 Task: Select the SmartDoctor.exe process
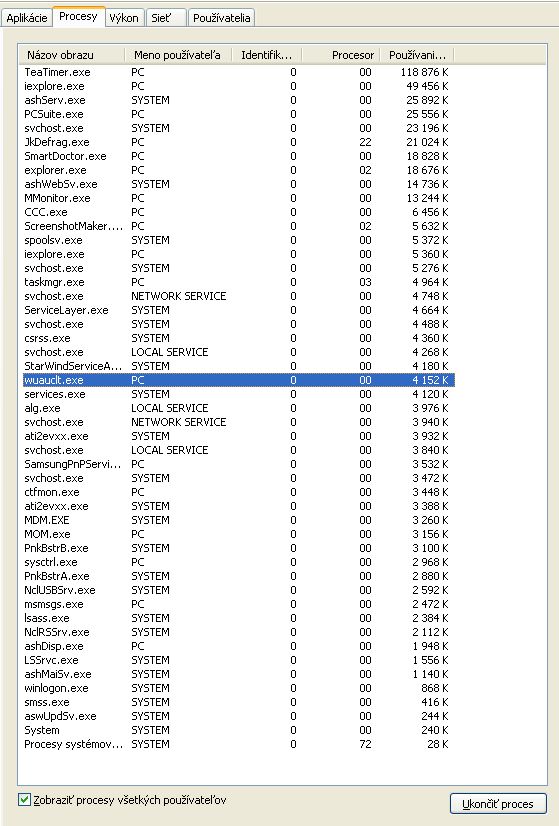pyautogui.click(x=239, y=156)
